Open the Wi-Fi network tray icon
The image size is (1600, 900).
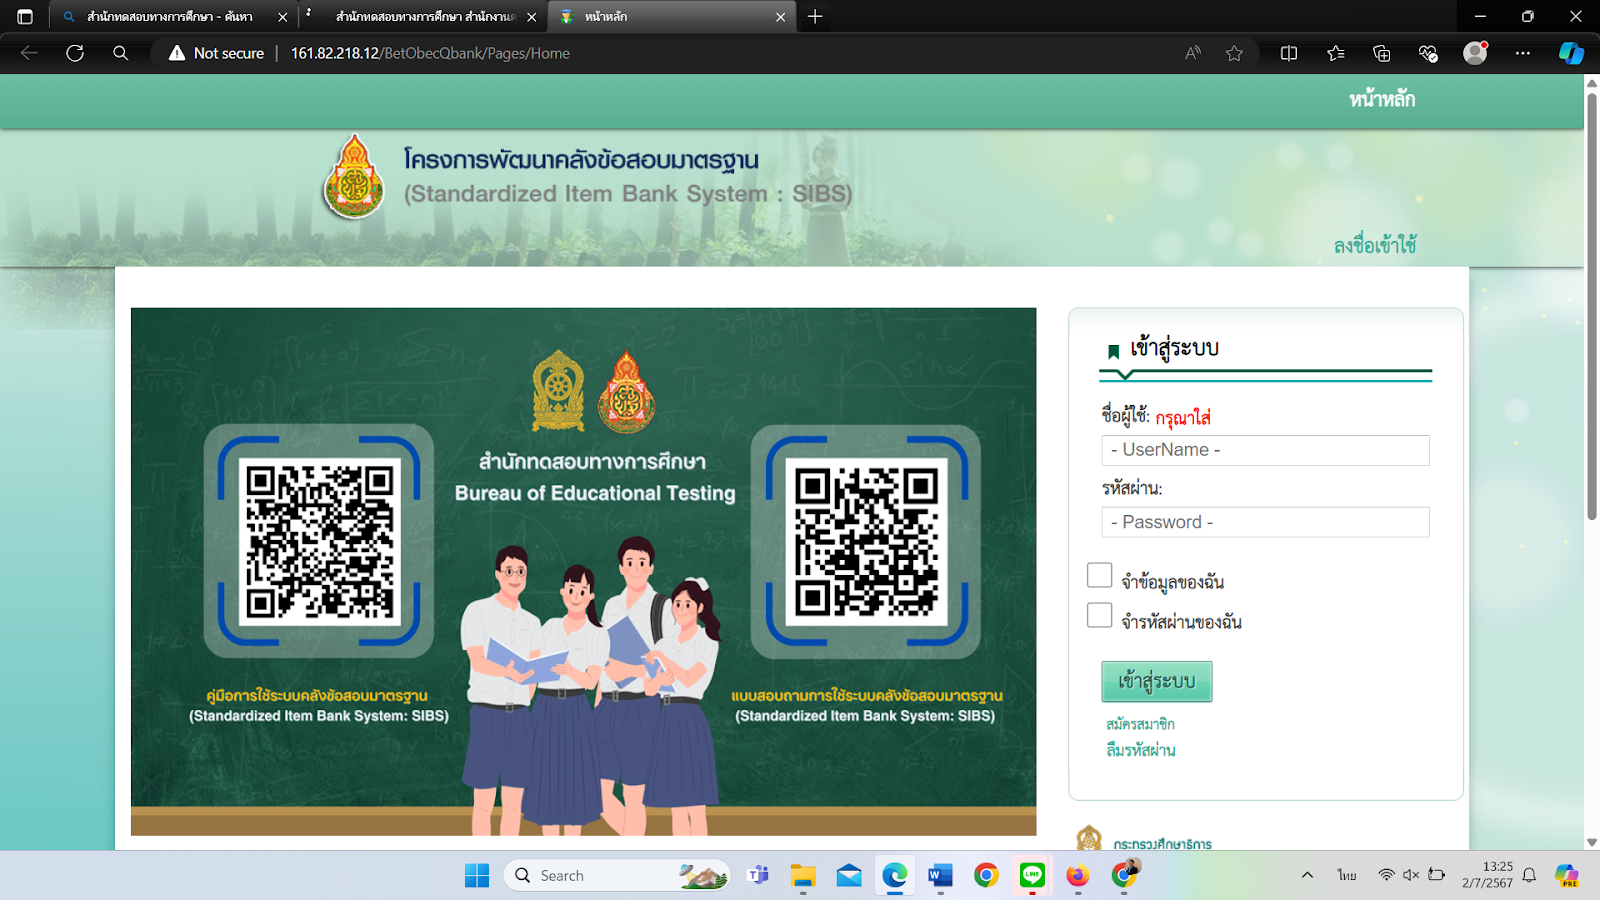pyautogui.click(x=1386, y=875)
